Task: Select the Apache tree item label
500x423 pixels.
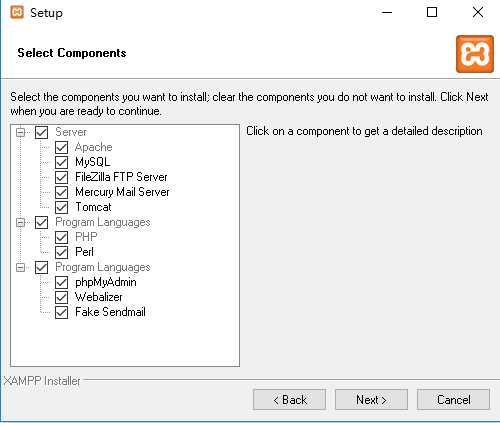Action: point(94,147)
